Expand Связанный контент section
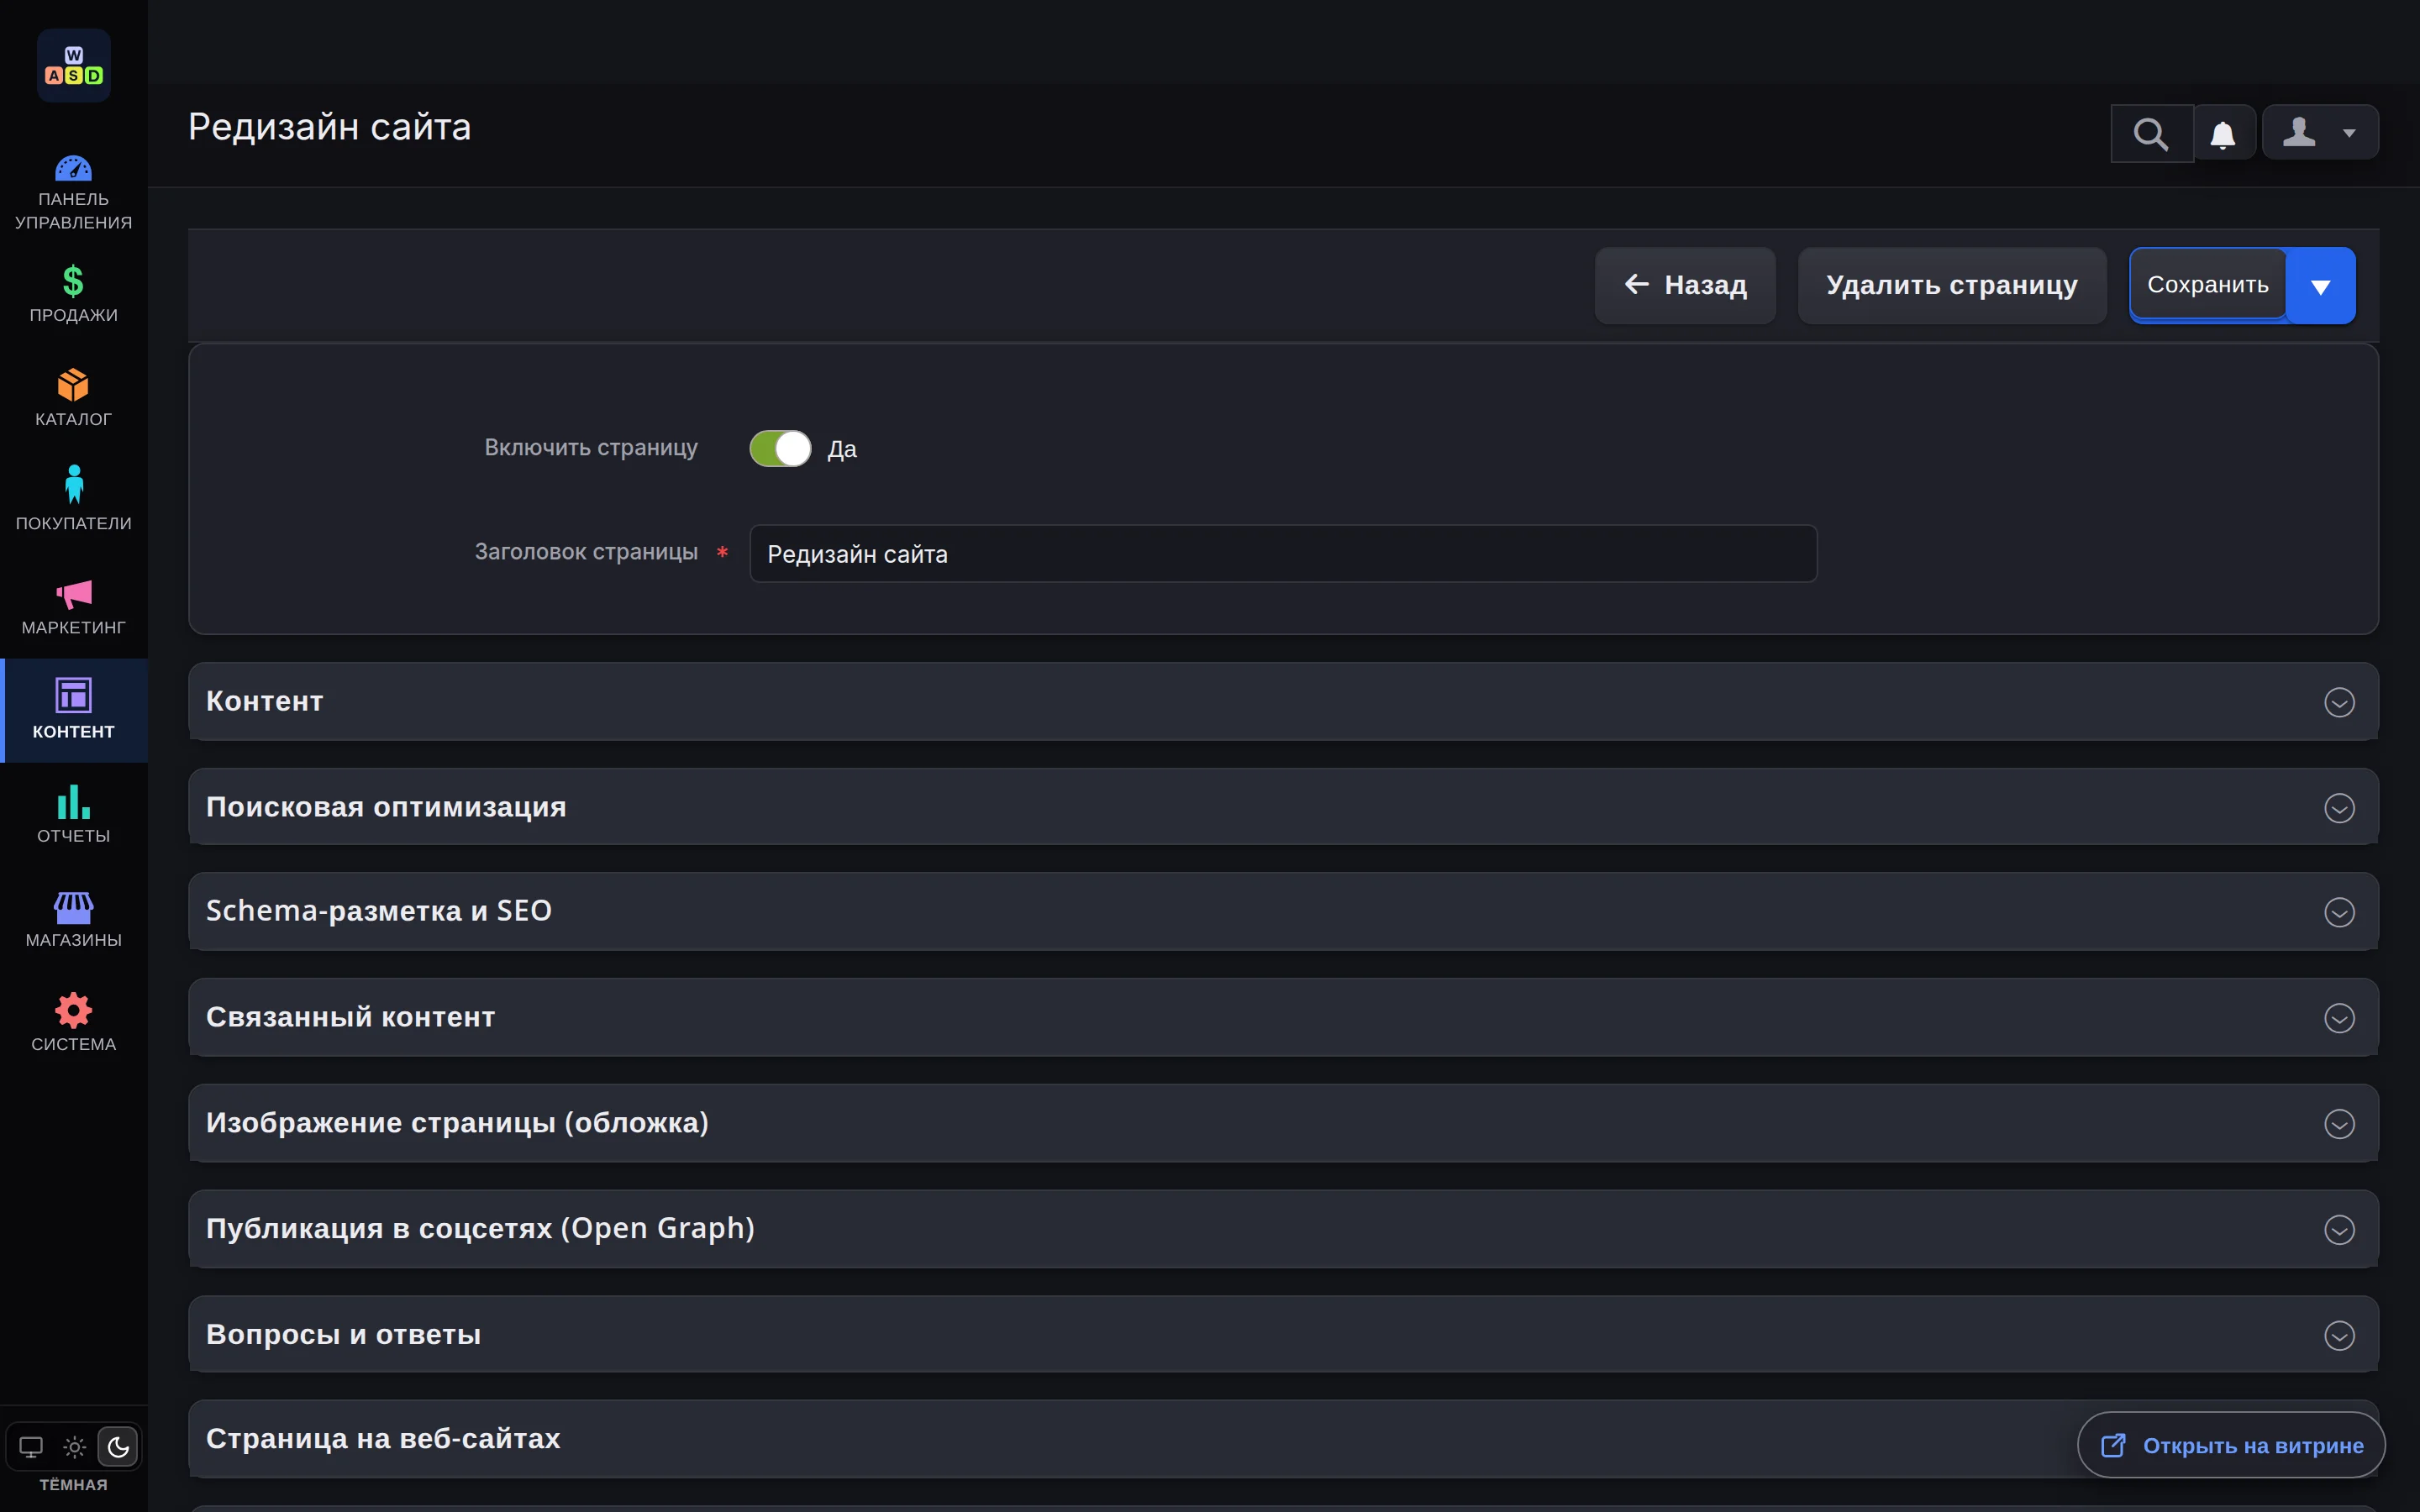Viewport: 2420px width, 1512px height. pos(1283,1017)
